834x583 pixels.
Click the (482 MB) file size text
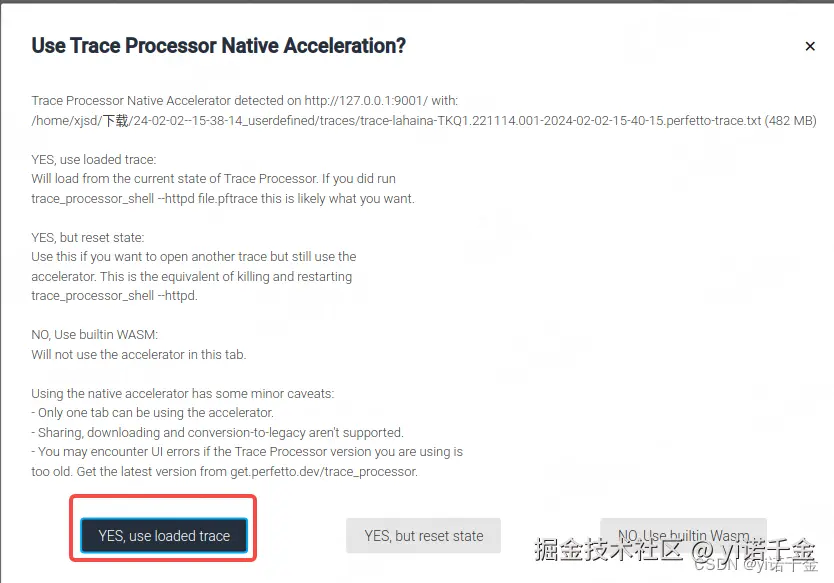pyautogui.click(x=790, y=121)
